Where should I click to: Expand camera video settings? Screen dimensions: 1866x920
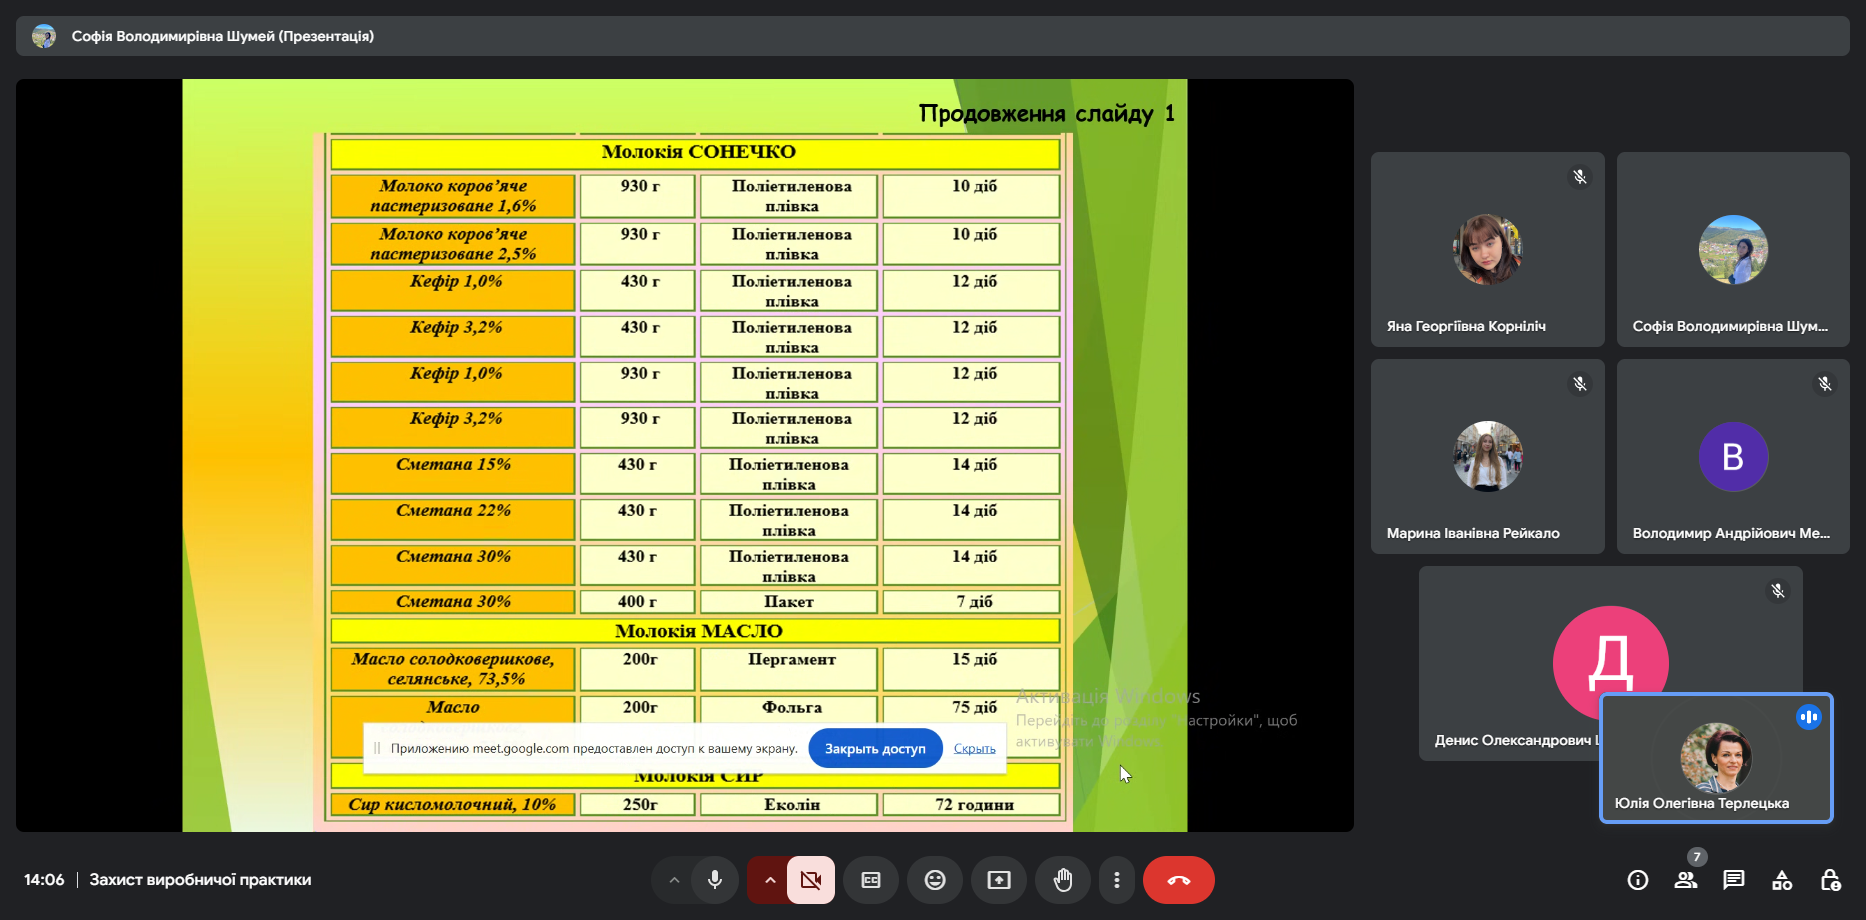[x=769, y=880]
